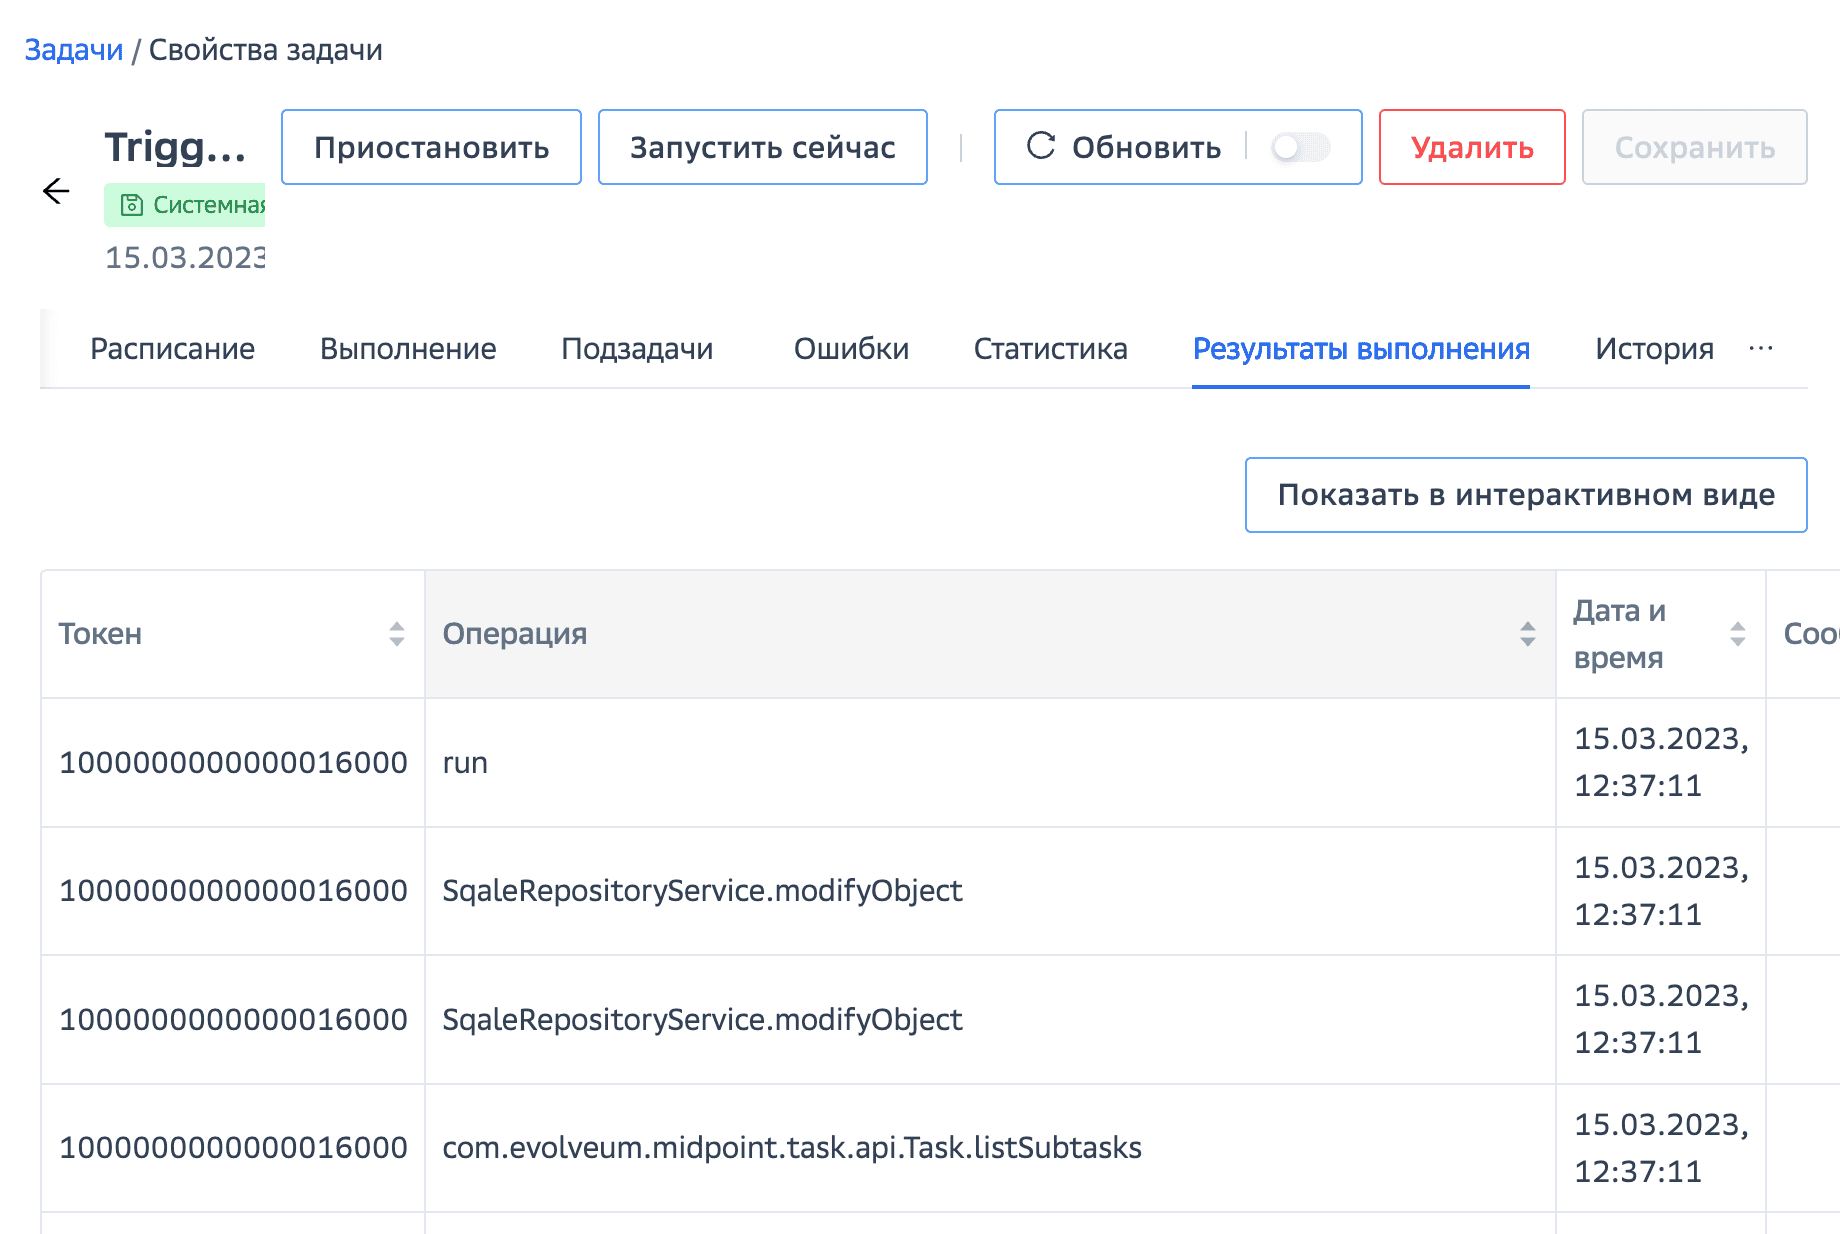Switch to the Расписание tab
Screen dimensions: 1840x1234
tap(172, 349)
